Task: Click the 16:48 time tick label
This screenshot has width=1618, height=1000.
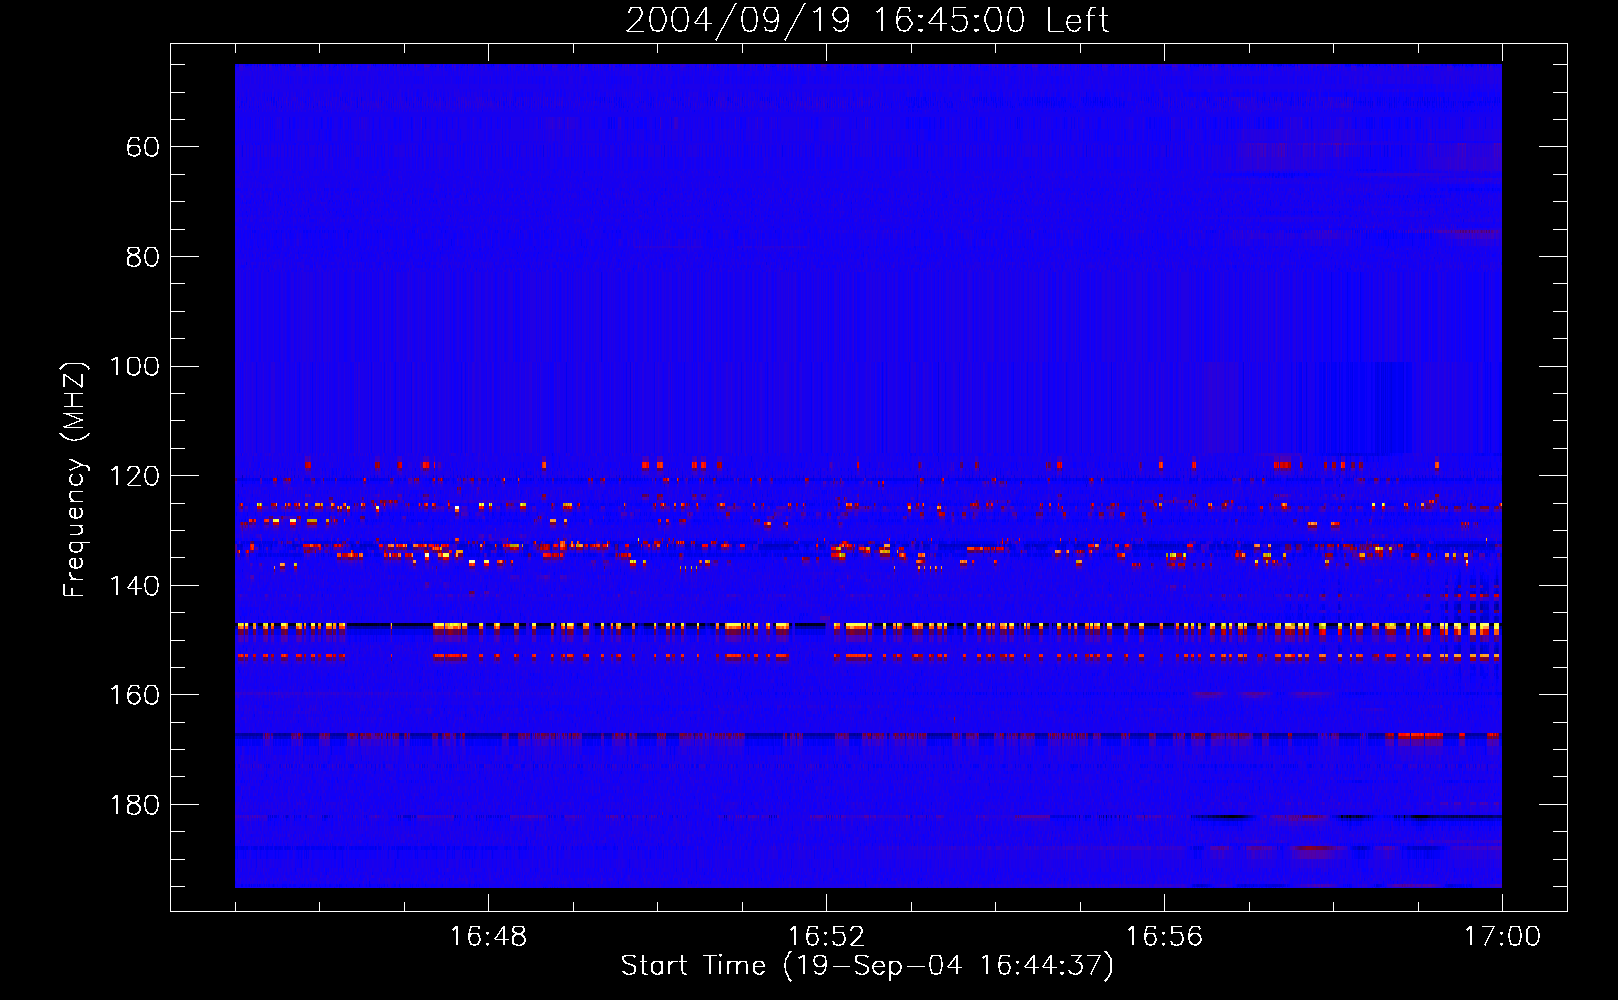Action: pos(488,937)
